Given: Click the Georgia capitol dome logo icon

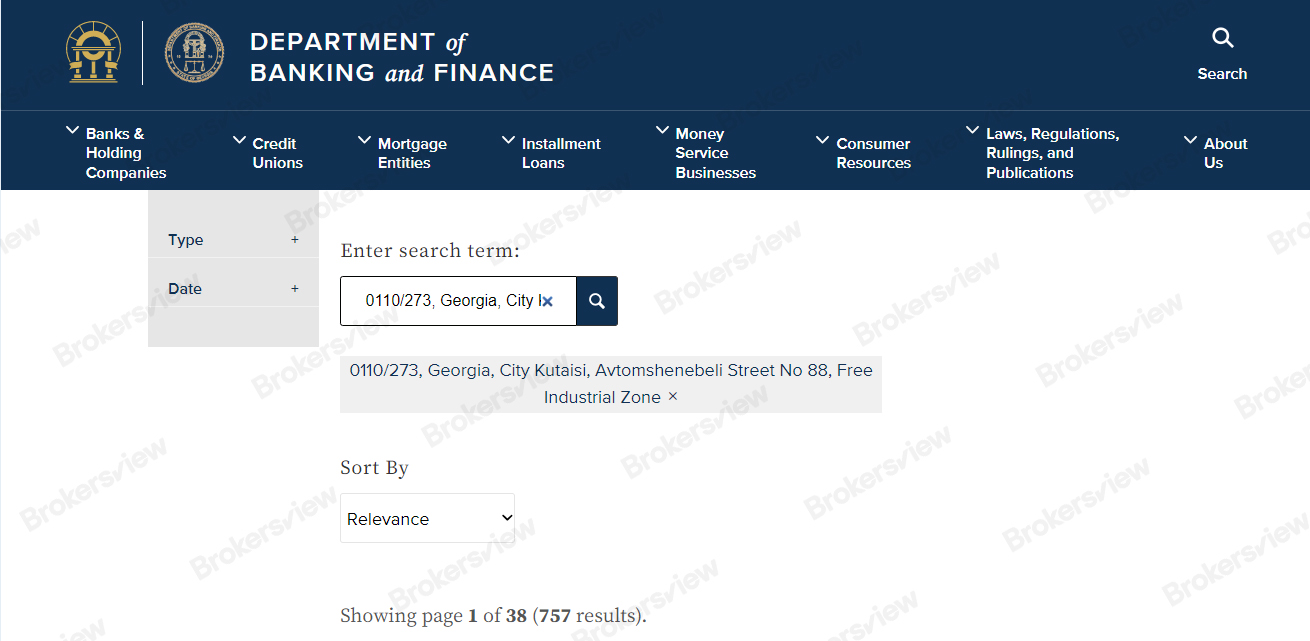Looking at the screenshot, I should [x=93, y=53].
